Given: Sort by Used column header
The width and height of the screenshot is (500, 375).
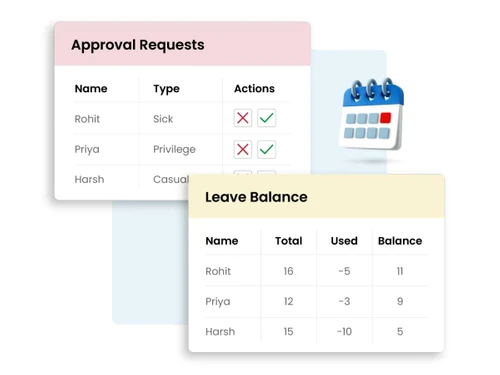Looking at the screenshot, I should pyautogui.click(x=344, y=241).
